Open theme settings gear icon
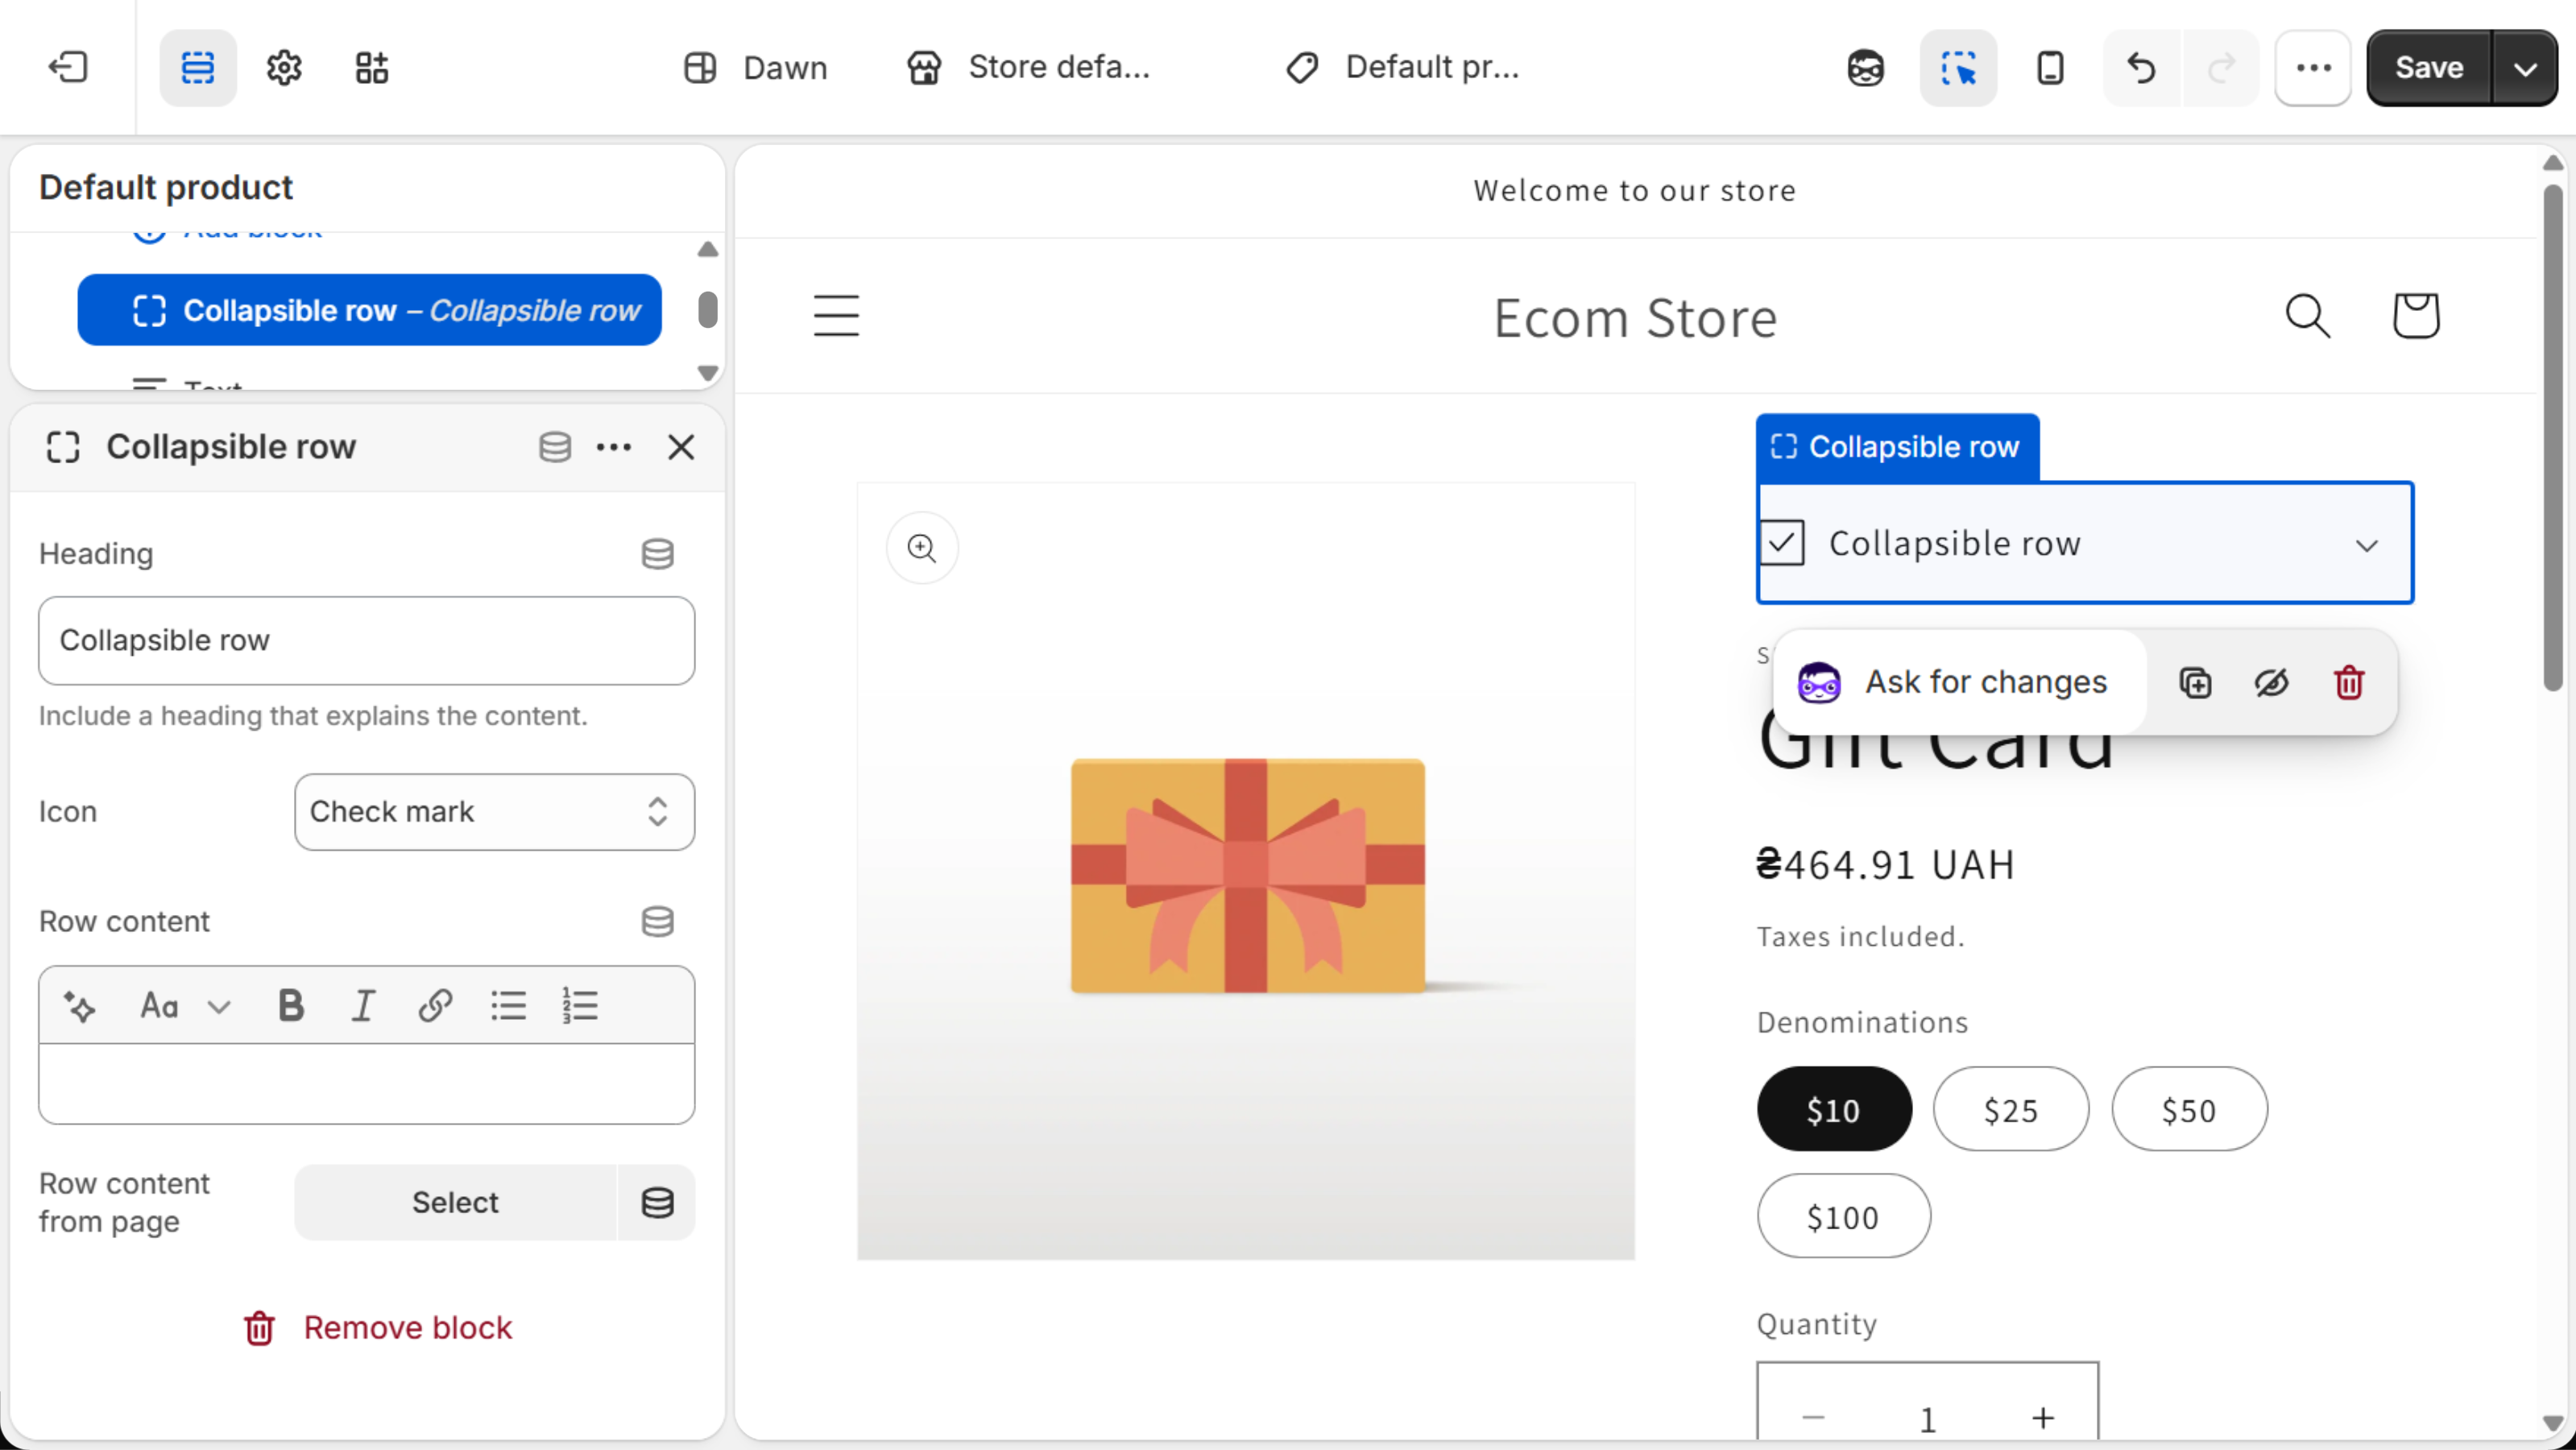Viewport: 2576px width, 1450px height. [x=285, y=68]
